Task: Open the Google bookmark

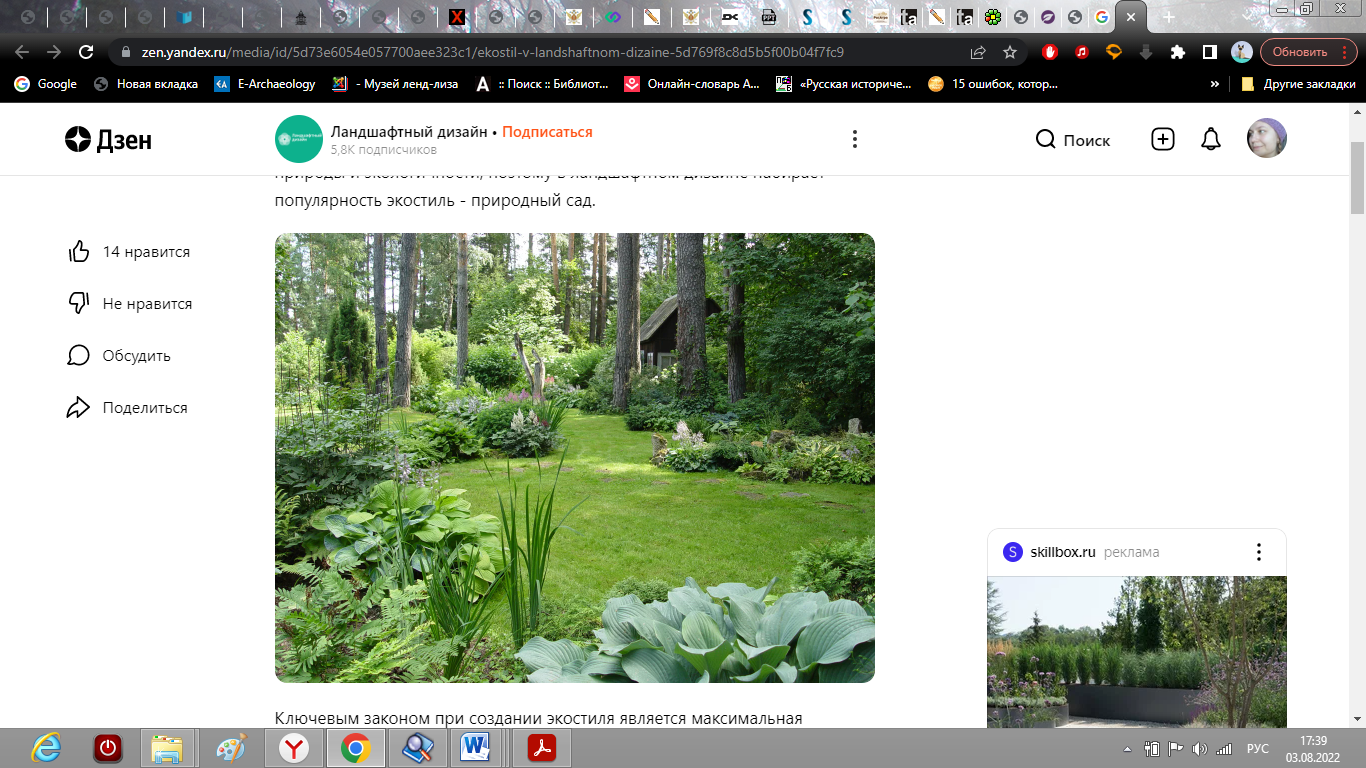Action: coord(46,84)
